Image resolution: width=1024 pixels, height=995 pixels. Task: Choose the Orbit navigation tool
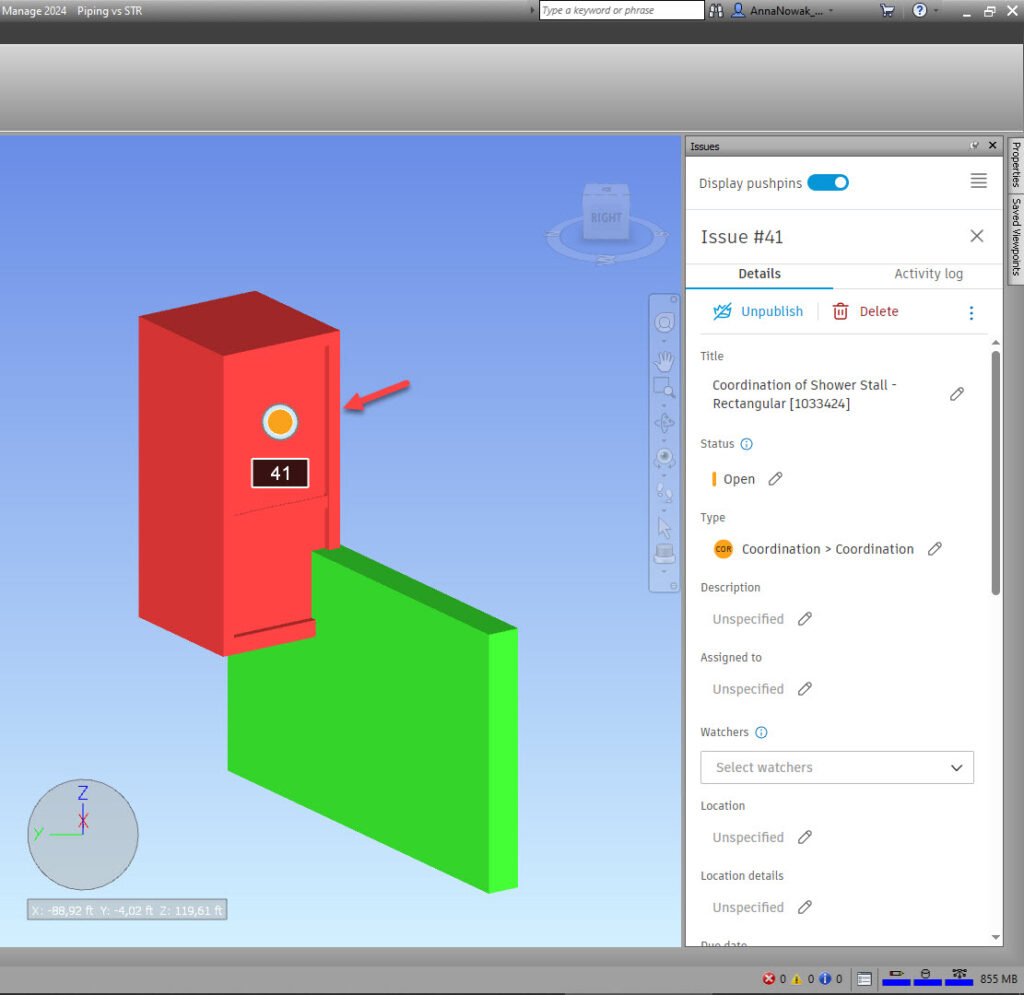[x=665, y=424]
